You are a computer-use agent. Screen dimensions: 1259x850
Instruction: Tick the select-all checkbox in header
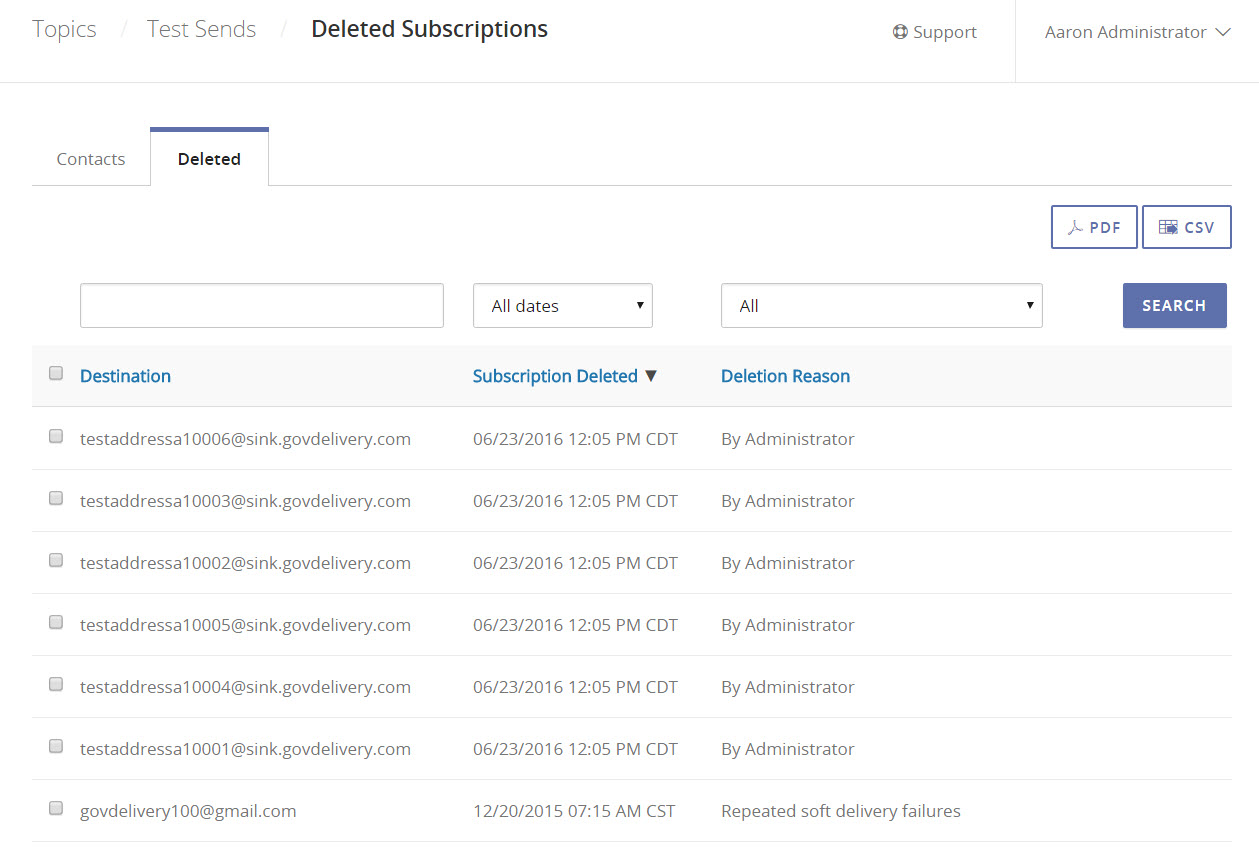pos(56,373)
